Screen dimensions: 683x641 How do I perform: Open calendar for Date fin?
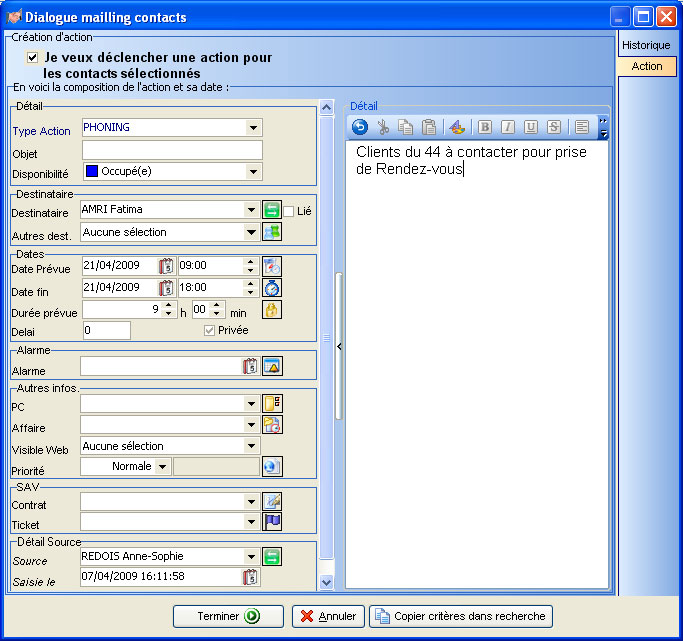[166, 288]
